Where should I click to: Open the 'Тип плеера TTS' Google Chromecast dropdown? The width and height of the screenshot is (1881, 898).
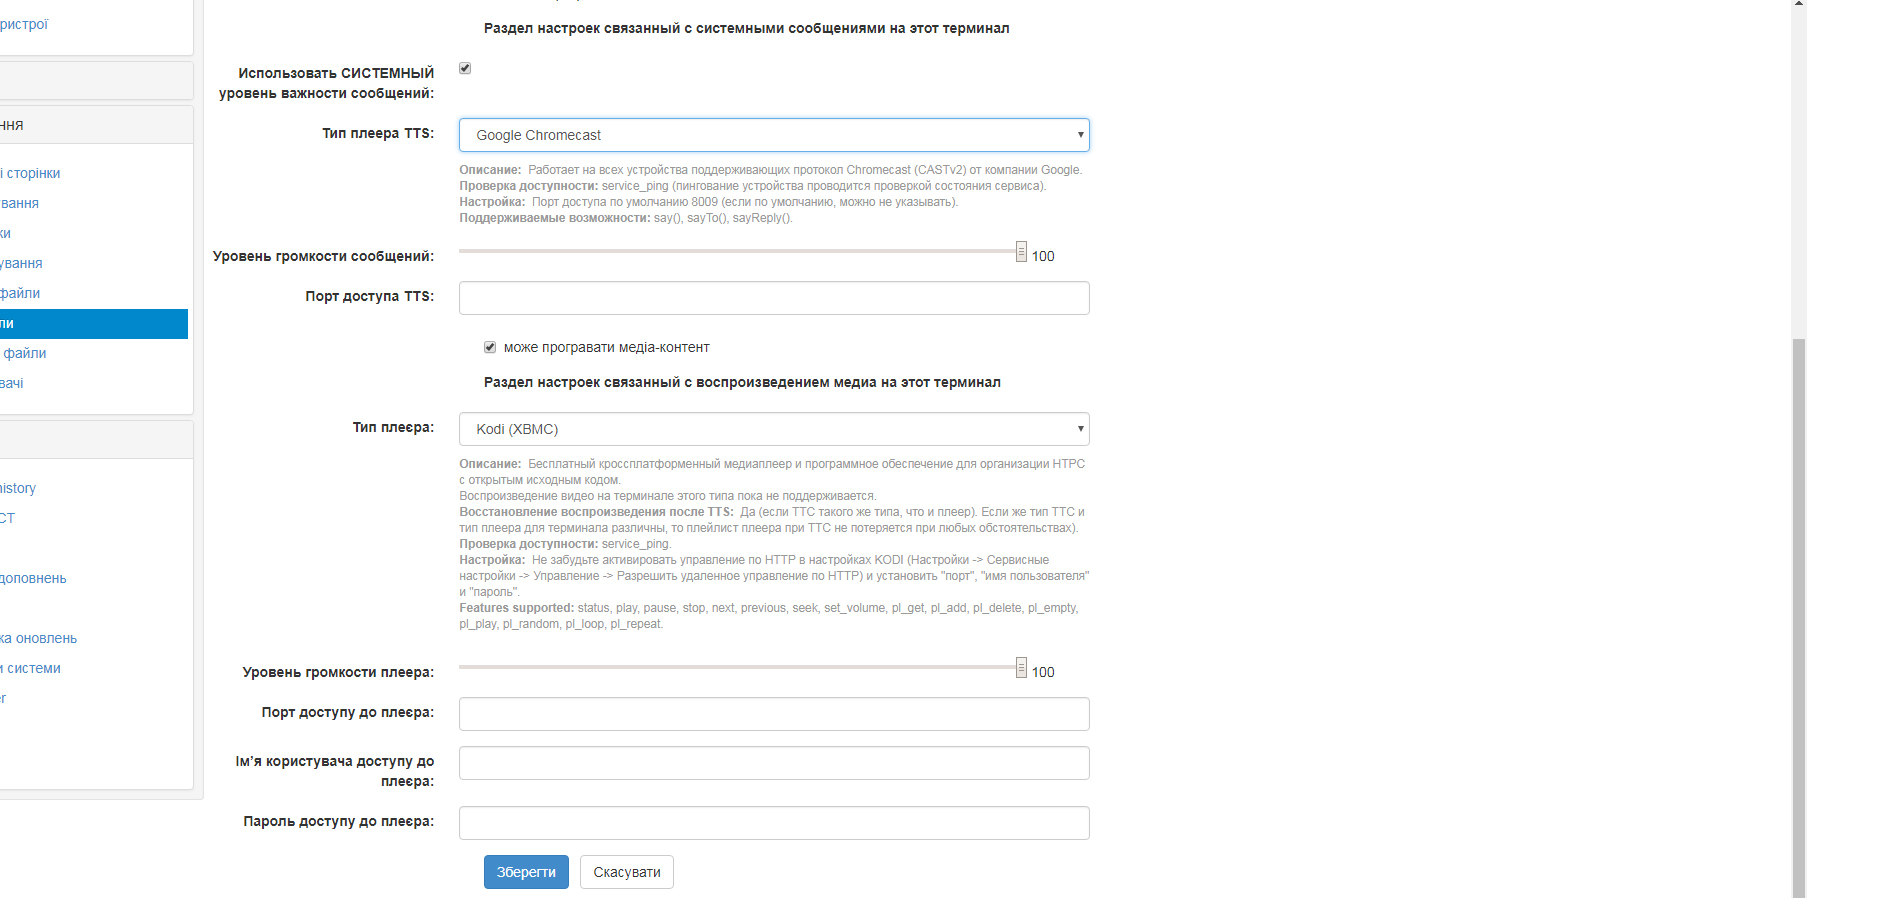(x=773, y=135)
